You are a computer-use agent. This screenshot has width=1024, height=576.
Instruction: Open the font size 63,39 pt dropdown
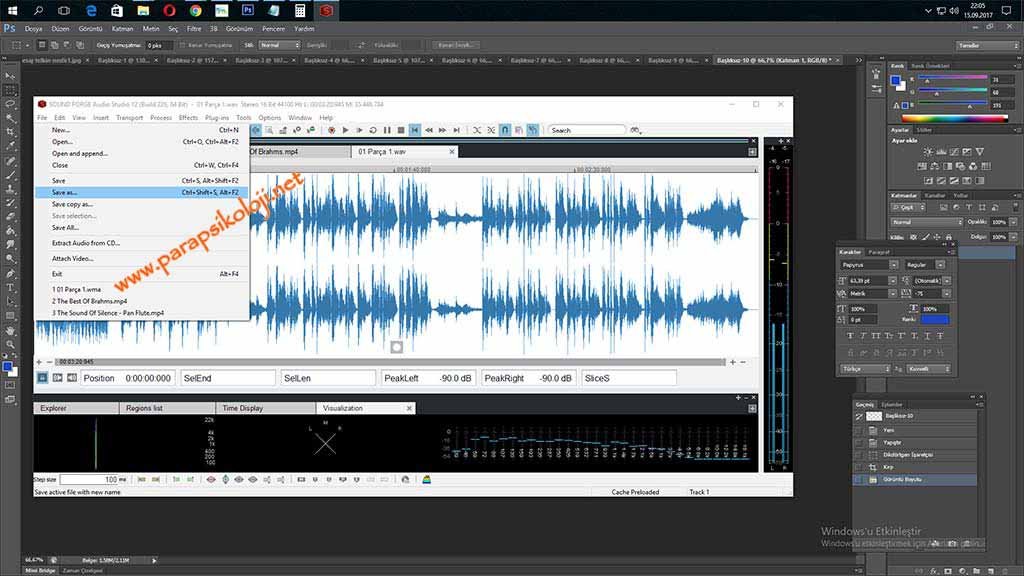click(892, 281)
